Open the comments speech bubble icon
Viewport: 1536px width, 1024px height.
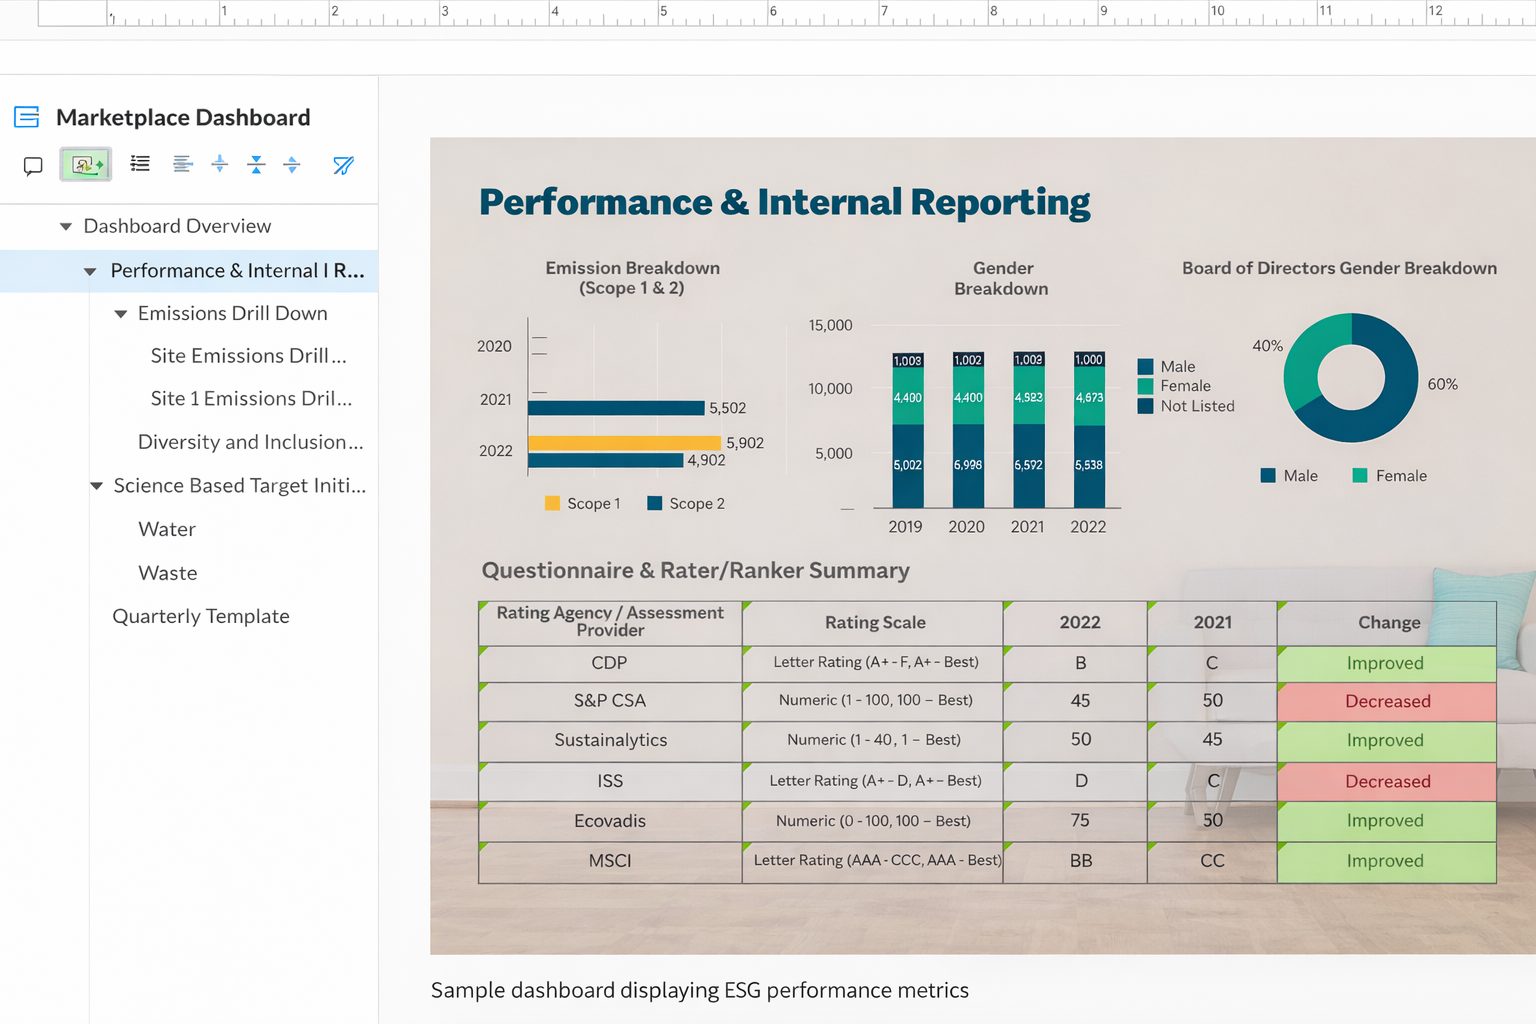coord(33,165)
